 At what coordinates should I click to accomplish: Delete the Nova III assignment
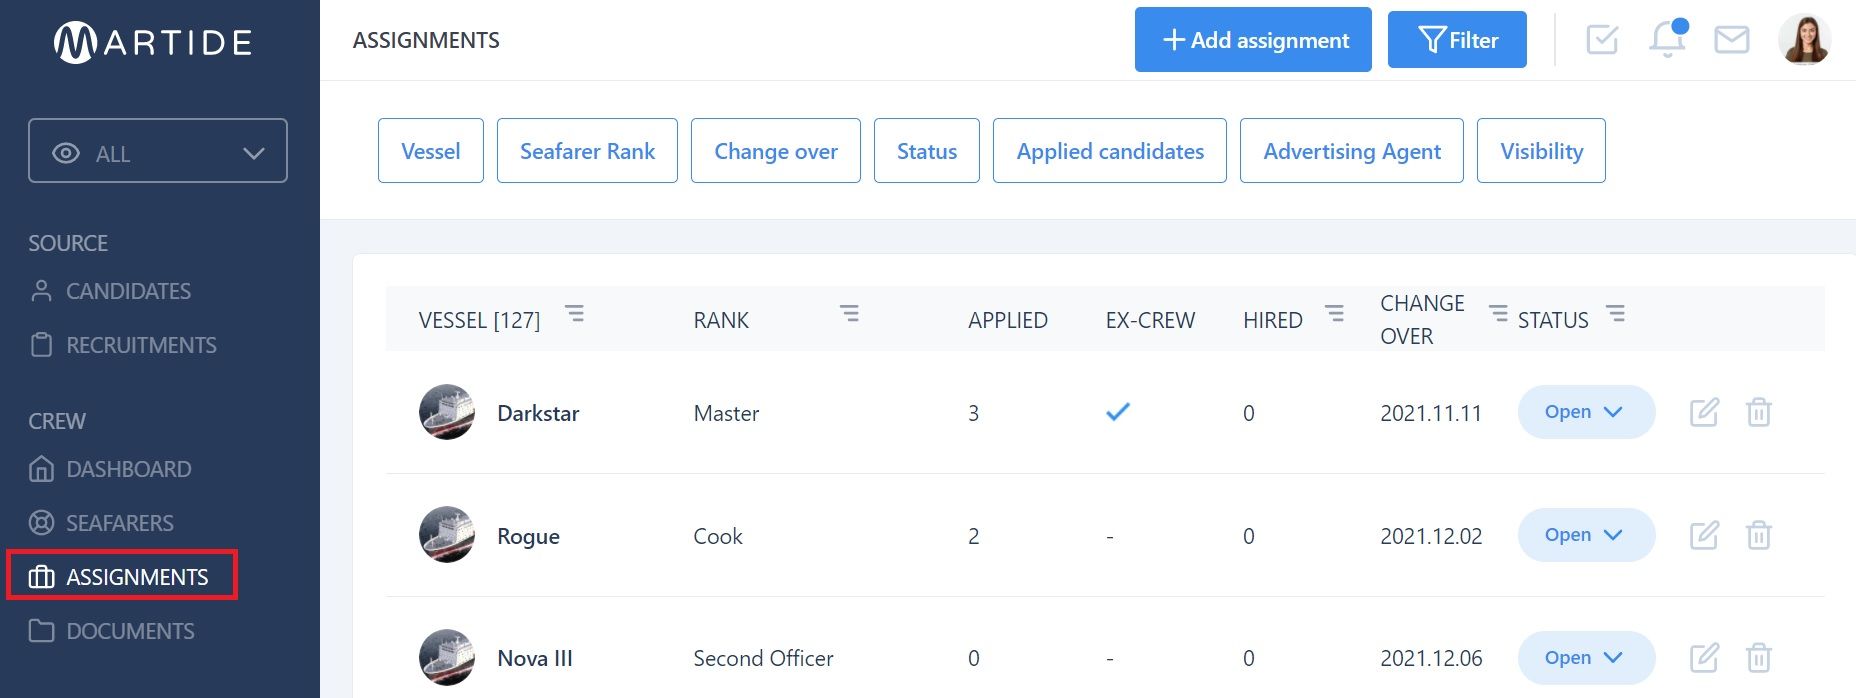pyautogui.click(x=1759, y=658)
